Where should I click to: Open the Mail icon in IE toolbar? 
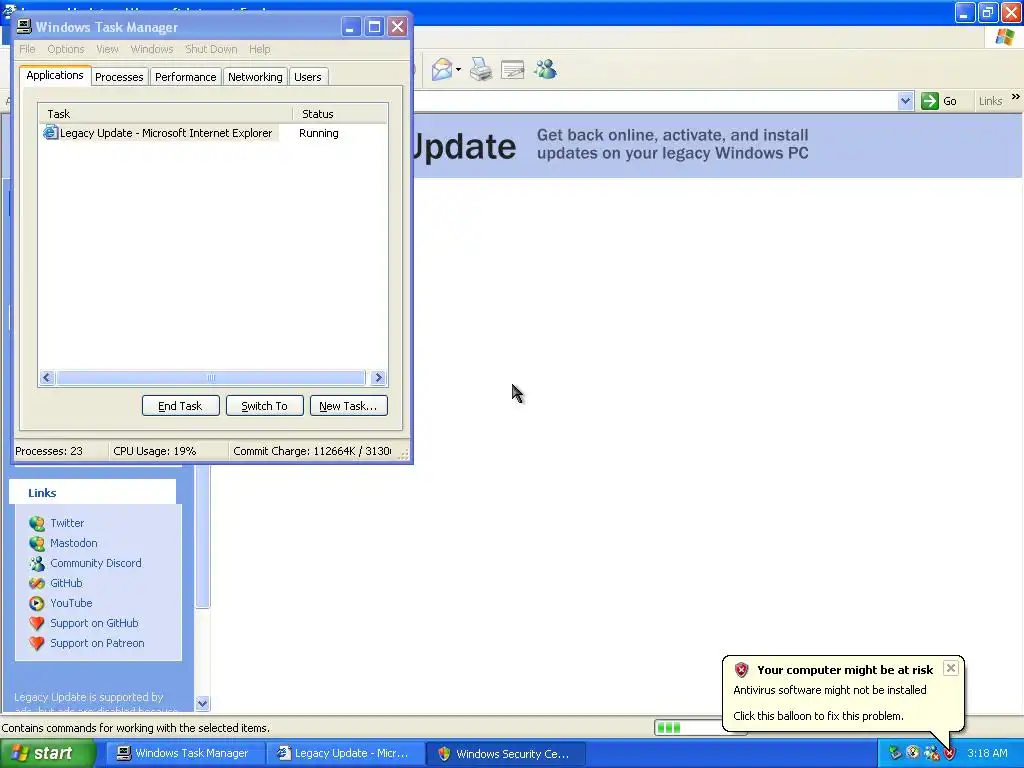coord(442,69)
